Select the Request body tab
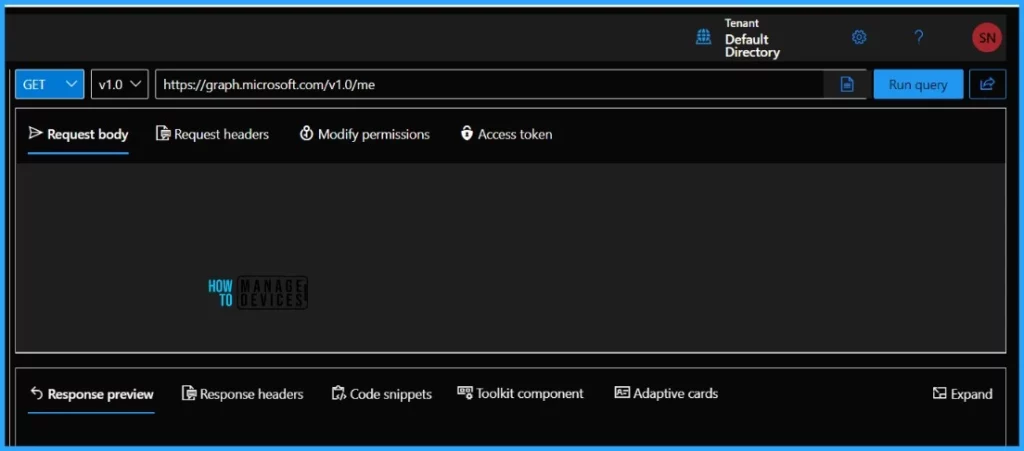 pyautogui.click(x=78, y=134)
